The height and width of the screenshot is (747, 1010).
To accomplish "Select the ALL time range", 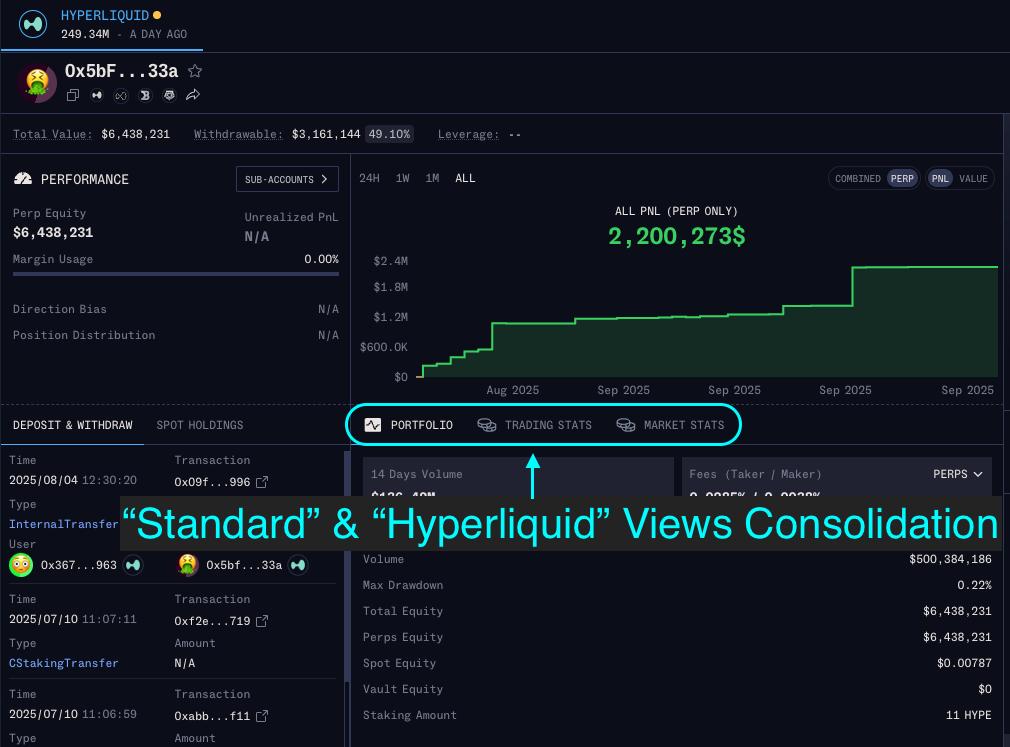I will click(465, 178).
